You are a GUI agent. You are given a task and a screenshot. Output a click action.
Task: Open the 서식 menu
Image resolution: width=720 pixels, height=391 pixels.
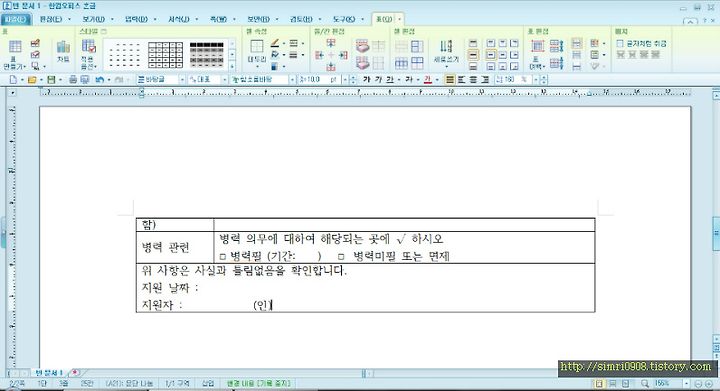[179, 19]
